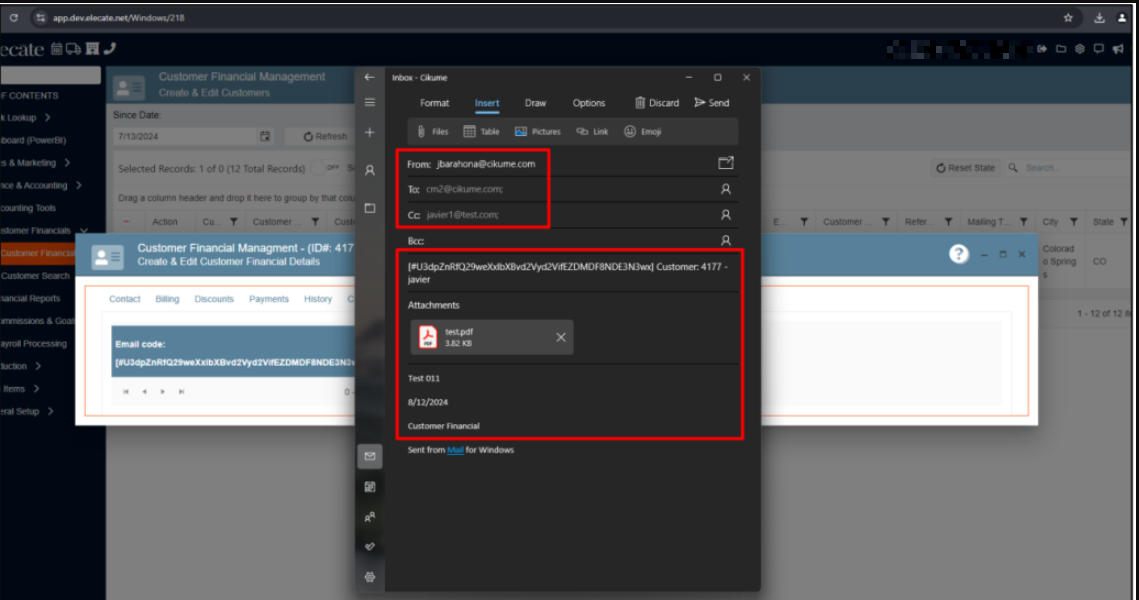Pick a contact for the To field
The height and width of the screenshot is (600, 1139).
[x=725, y=189]
